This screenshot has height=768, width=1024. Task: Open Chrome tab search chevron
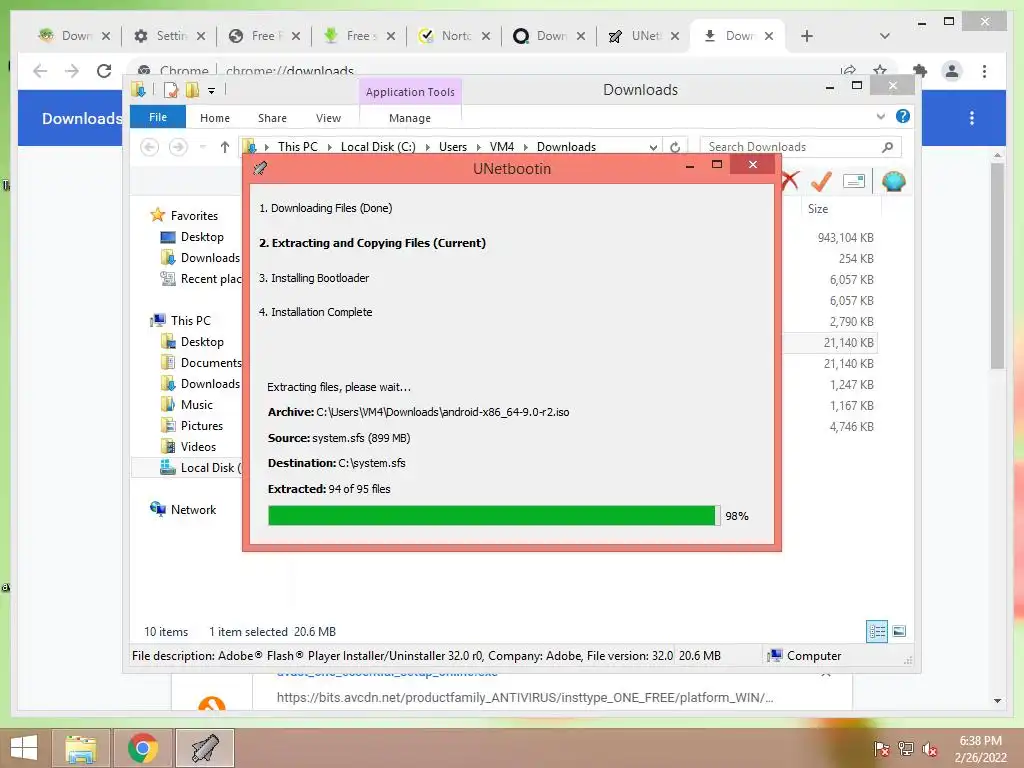point(885,36)
